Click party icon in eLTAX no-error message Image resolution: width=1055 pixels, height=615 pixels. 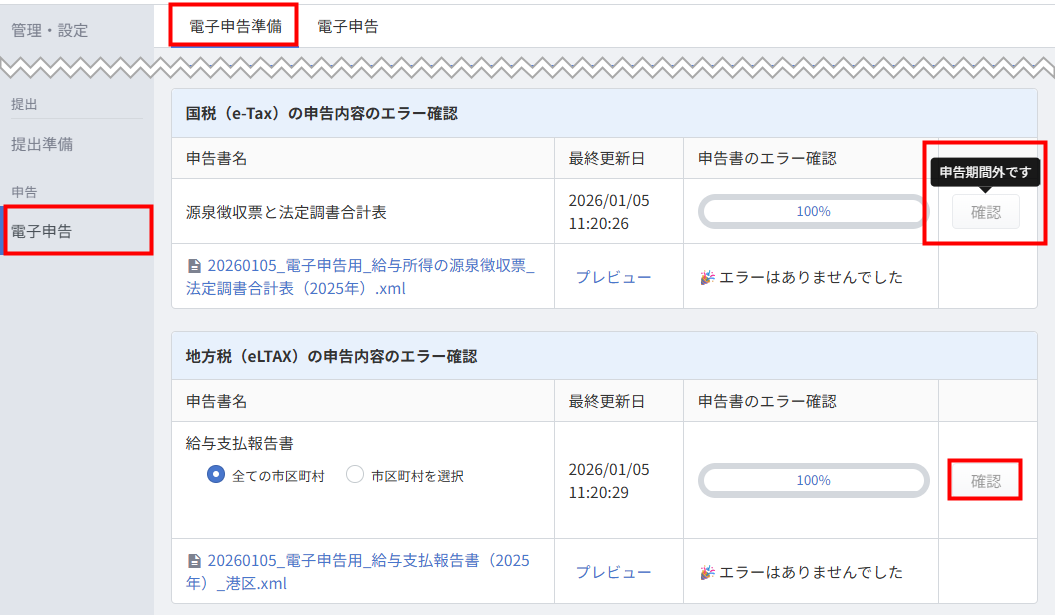707,572
